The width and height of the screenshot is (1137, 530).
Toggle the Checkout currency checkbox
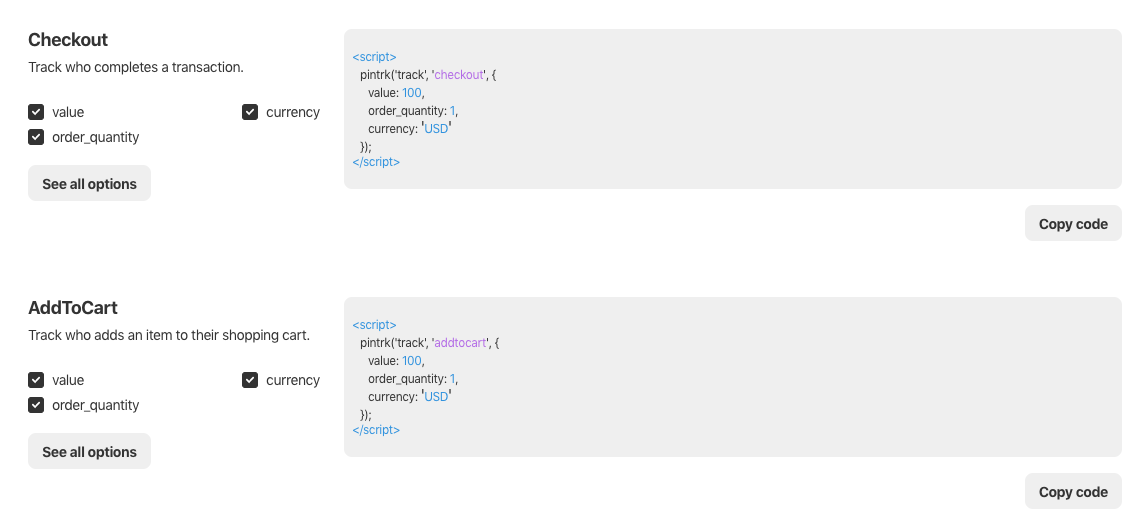pos(250,112)
